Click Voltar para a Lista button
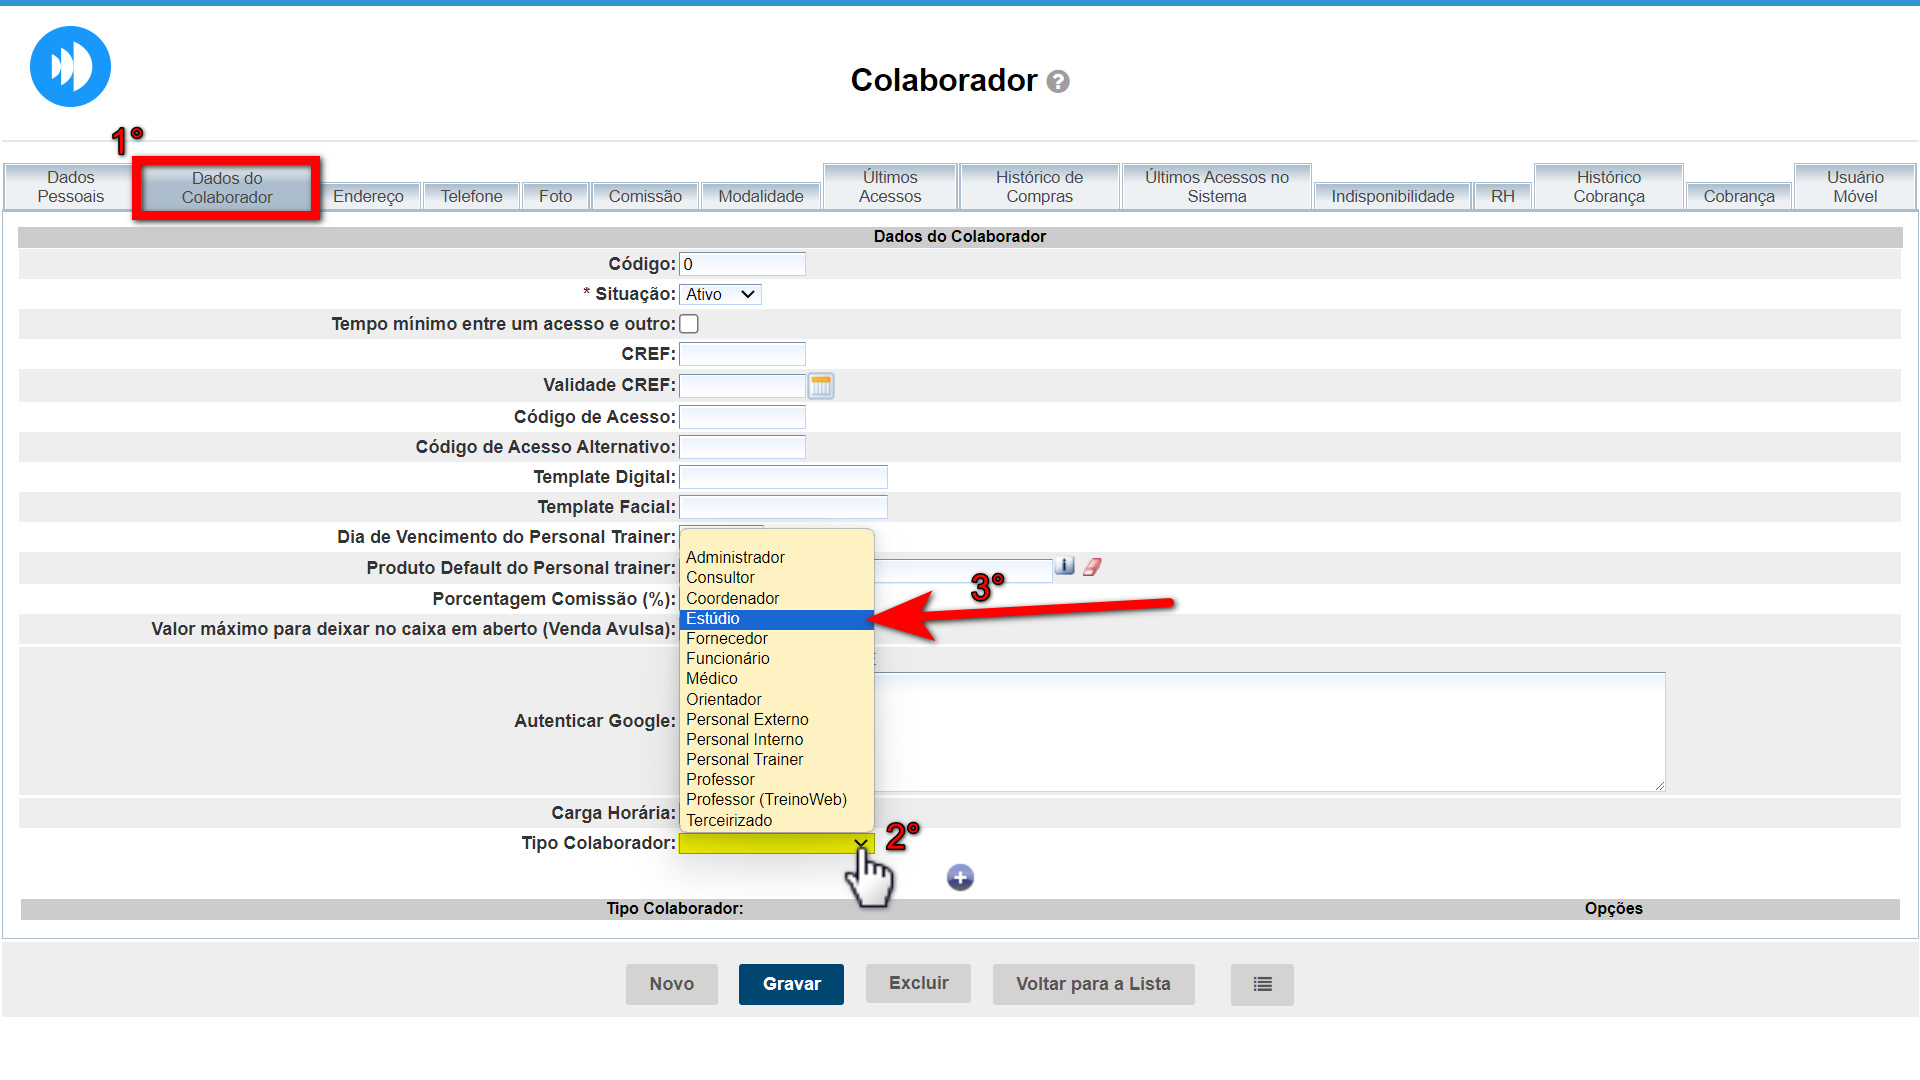Screen dimensions: 1920x1080 pos(1093,984)
